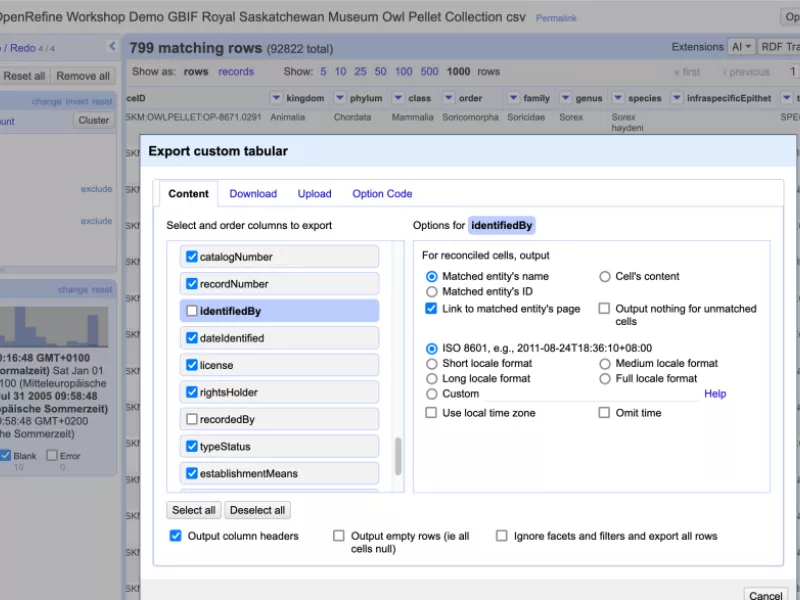Enable the Omit time option
Image resolution: width=800 pixels, height=600 pixels.
click(605, 412)
